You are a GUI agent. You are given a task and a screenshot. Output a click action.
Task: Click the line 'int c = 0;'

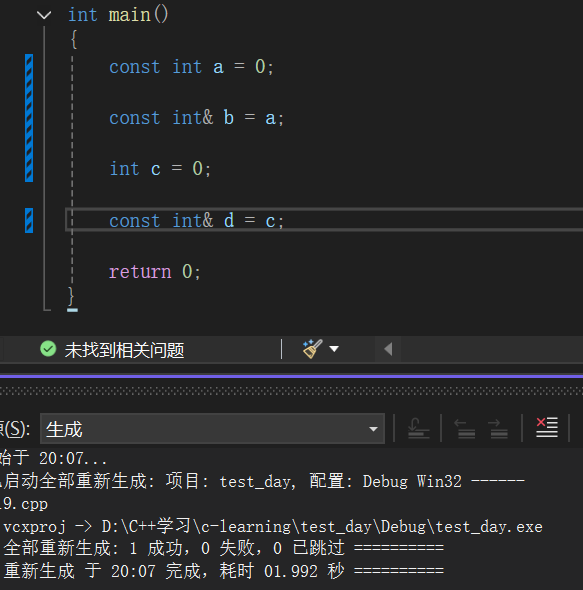tap(160, 169)
